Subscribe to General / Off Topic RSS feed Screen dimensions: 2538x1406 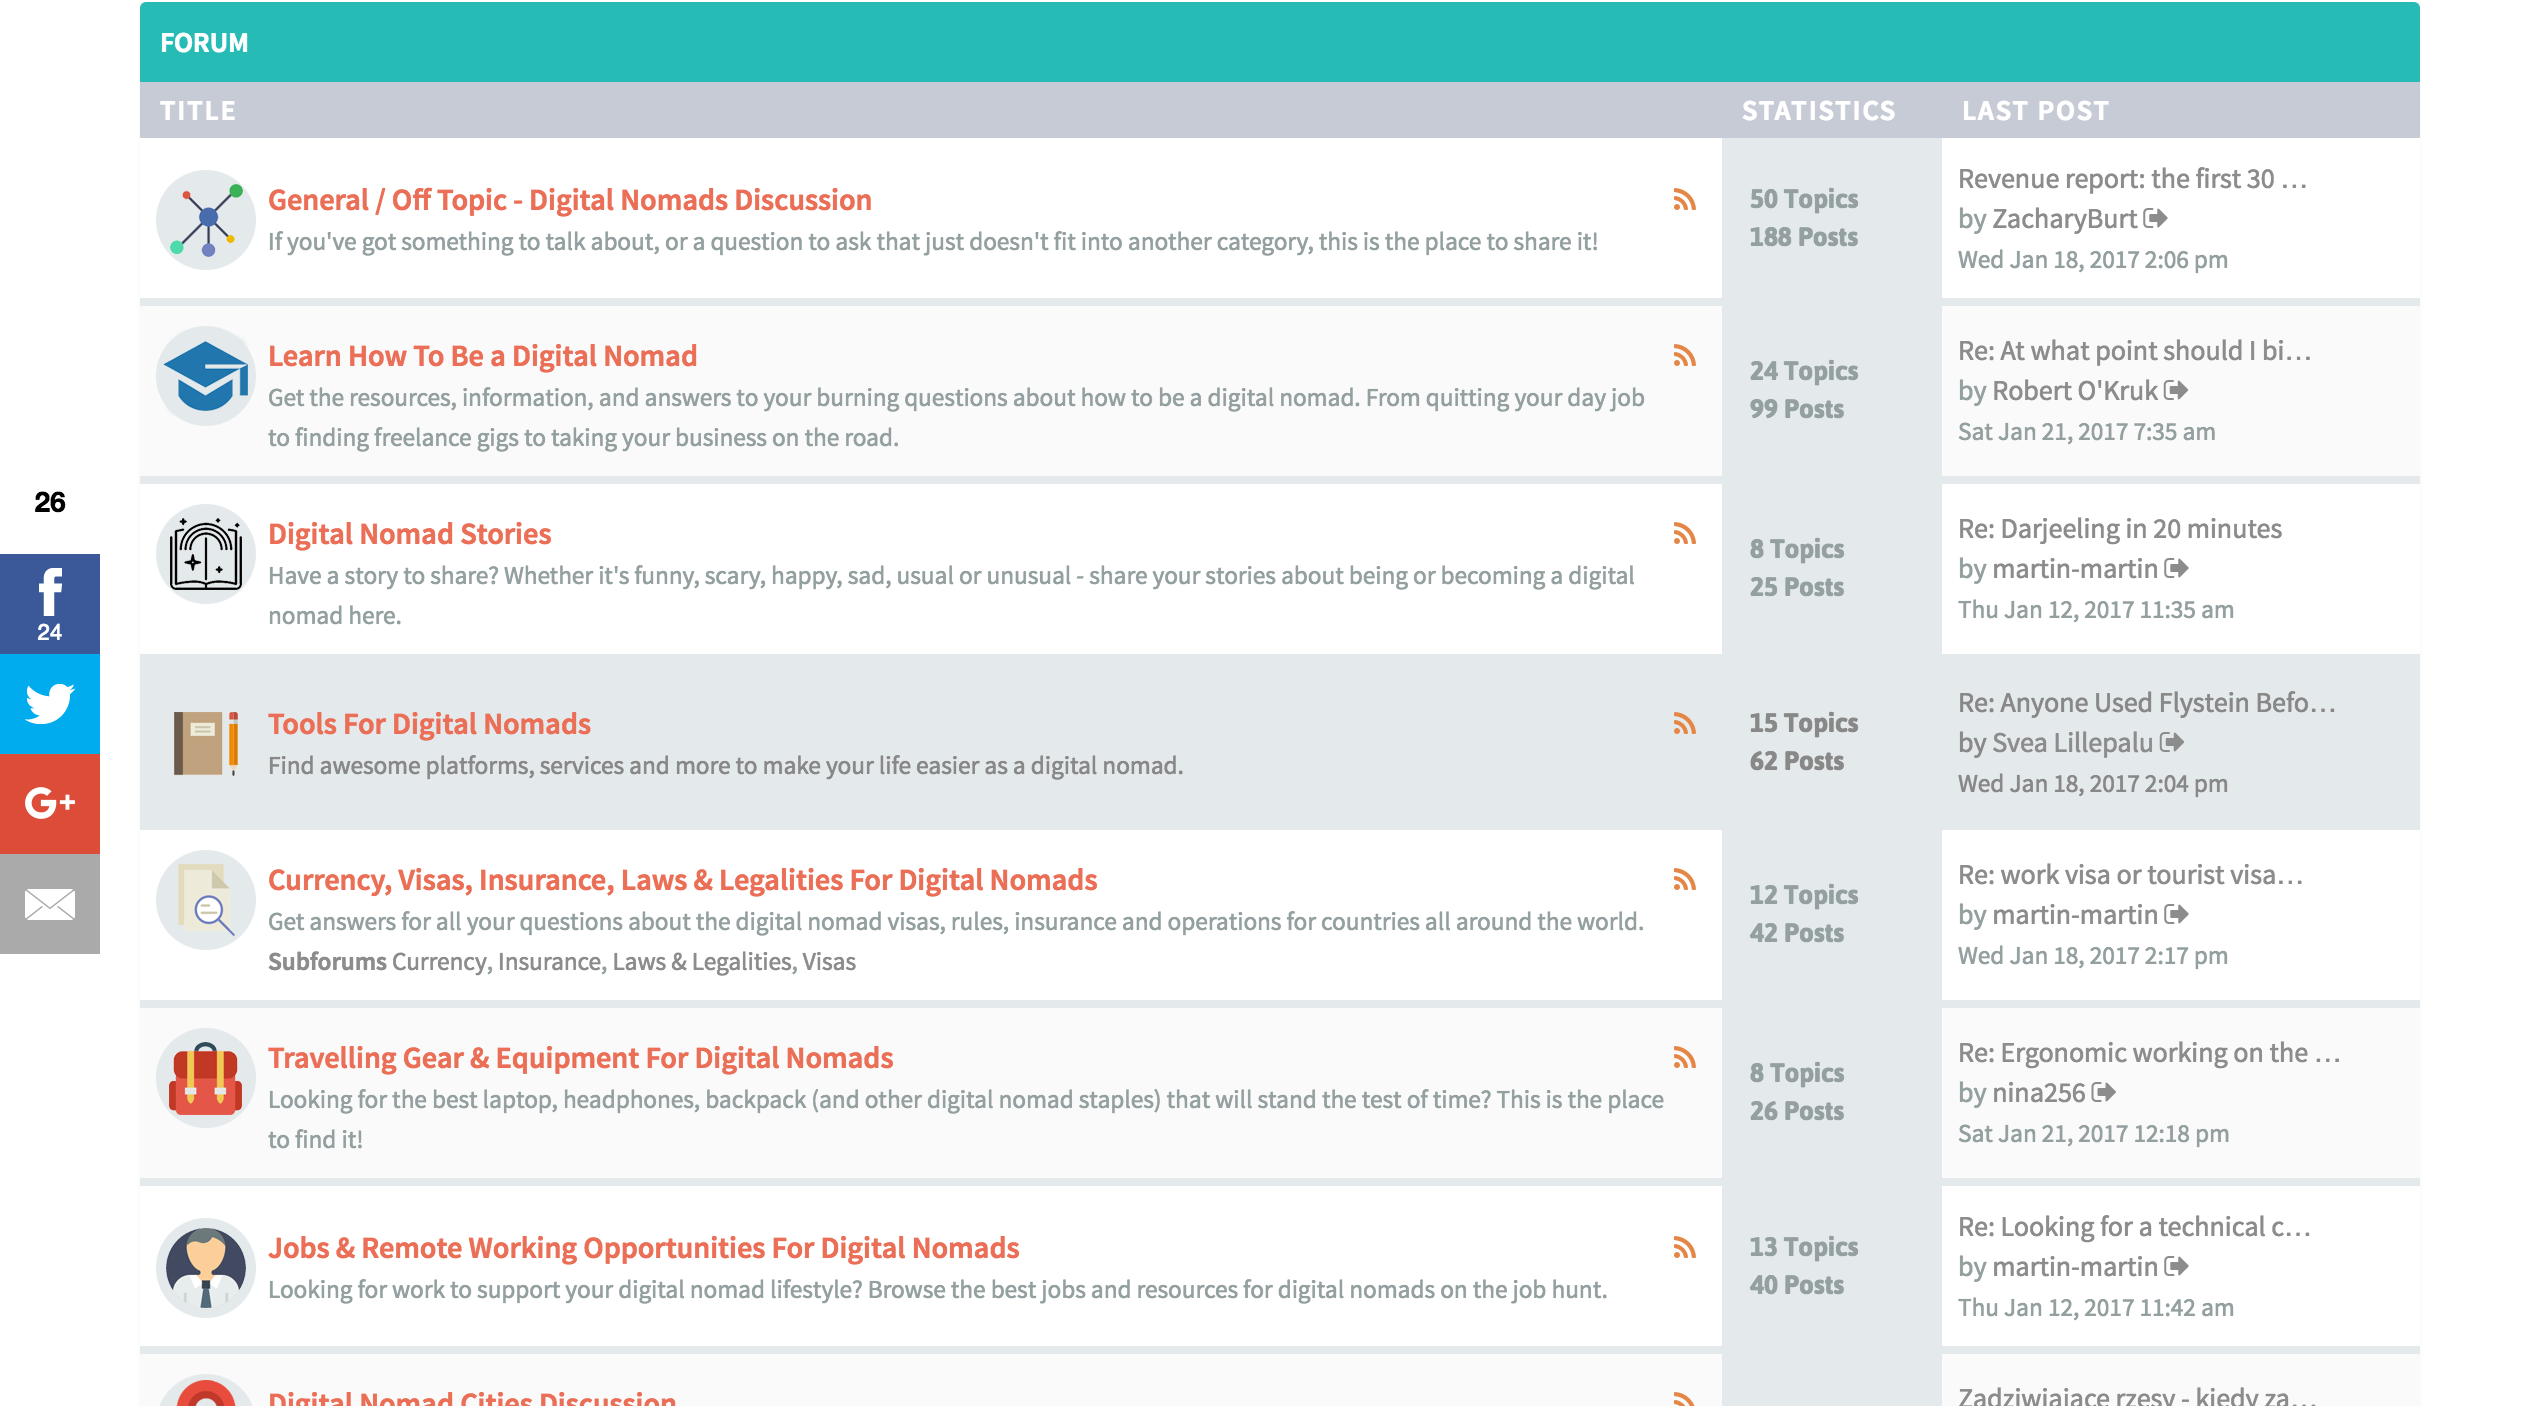1686,201
